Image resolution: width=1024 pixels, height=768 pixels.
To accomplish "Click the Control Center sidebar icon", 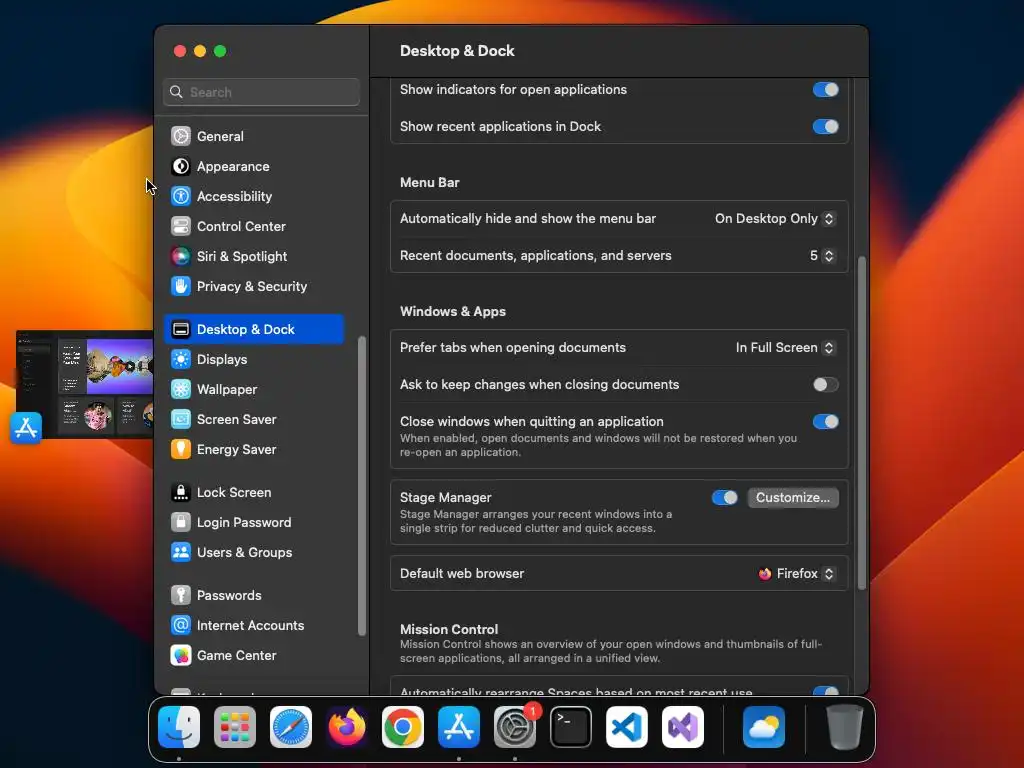I will point(181,226).
